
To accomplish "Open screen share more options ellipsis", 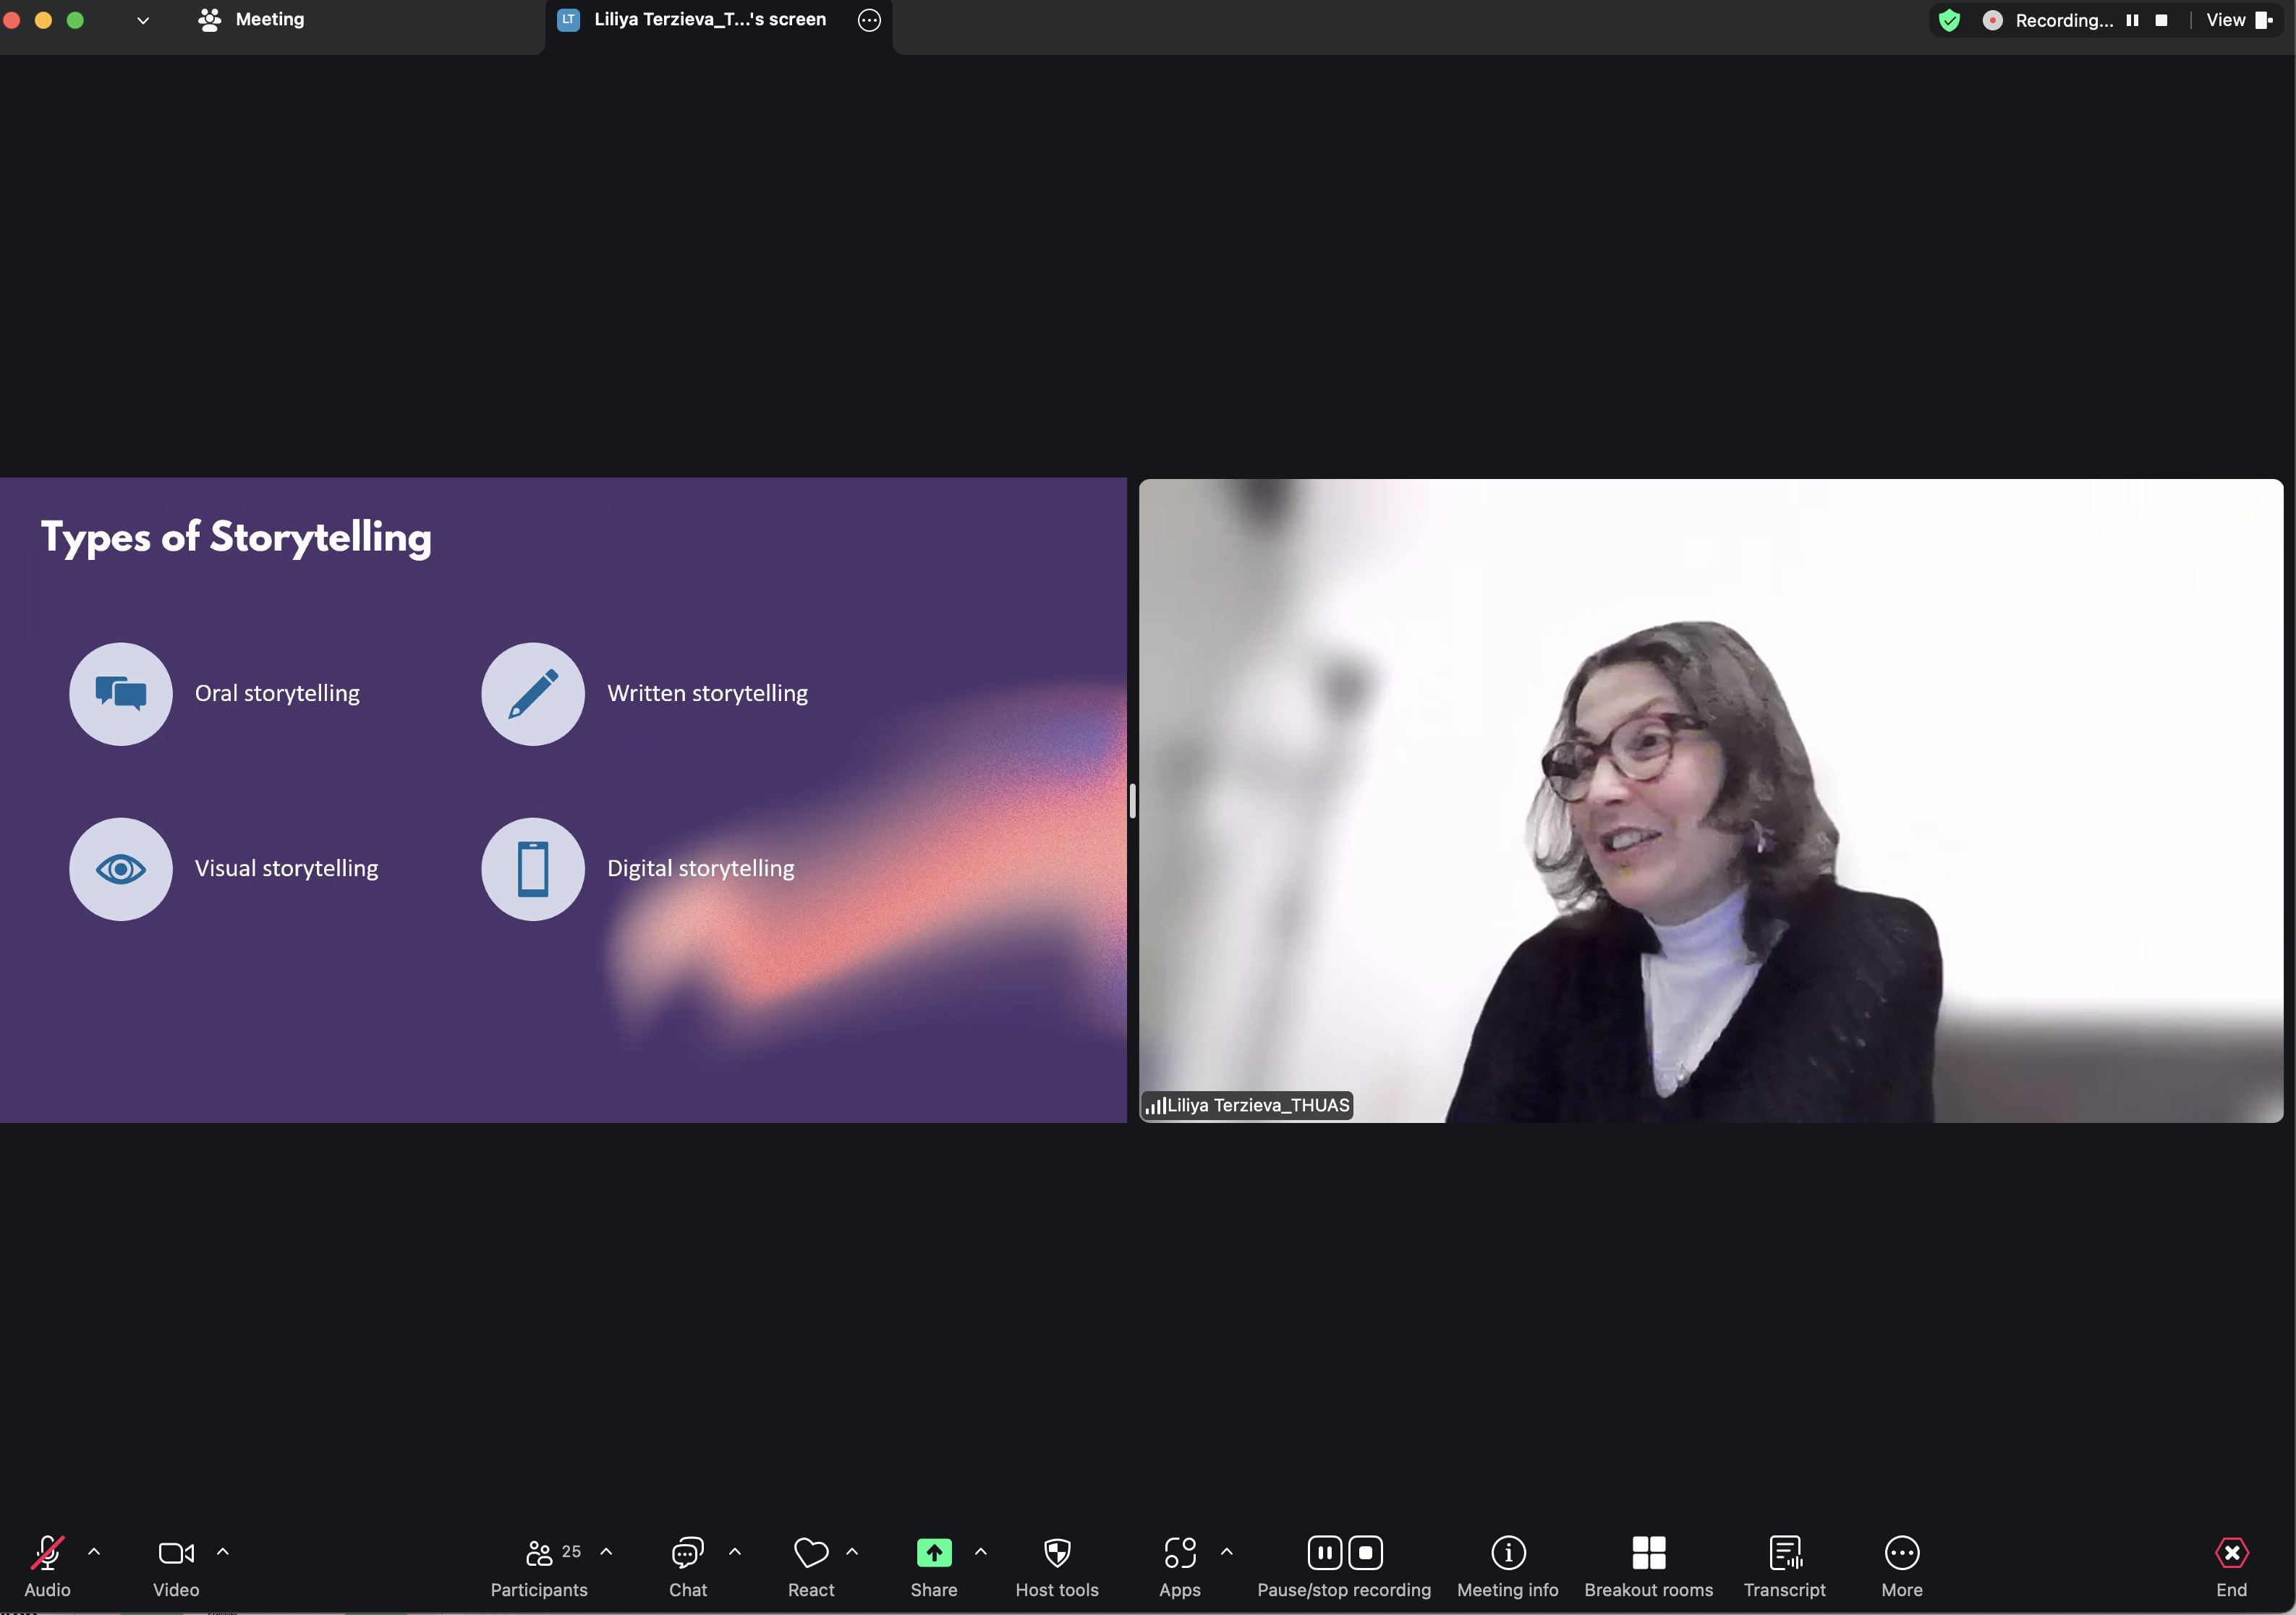I will point(869,20).
